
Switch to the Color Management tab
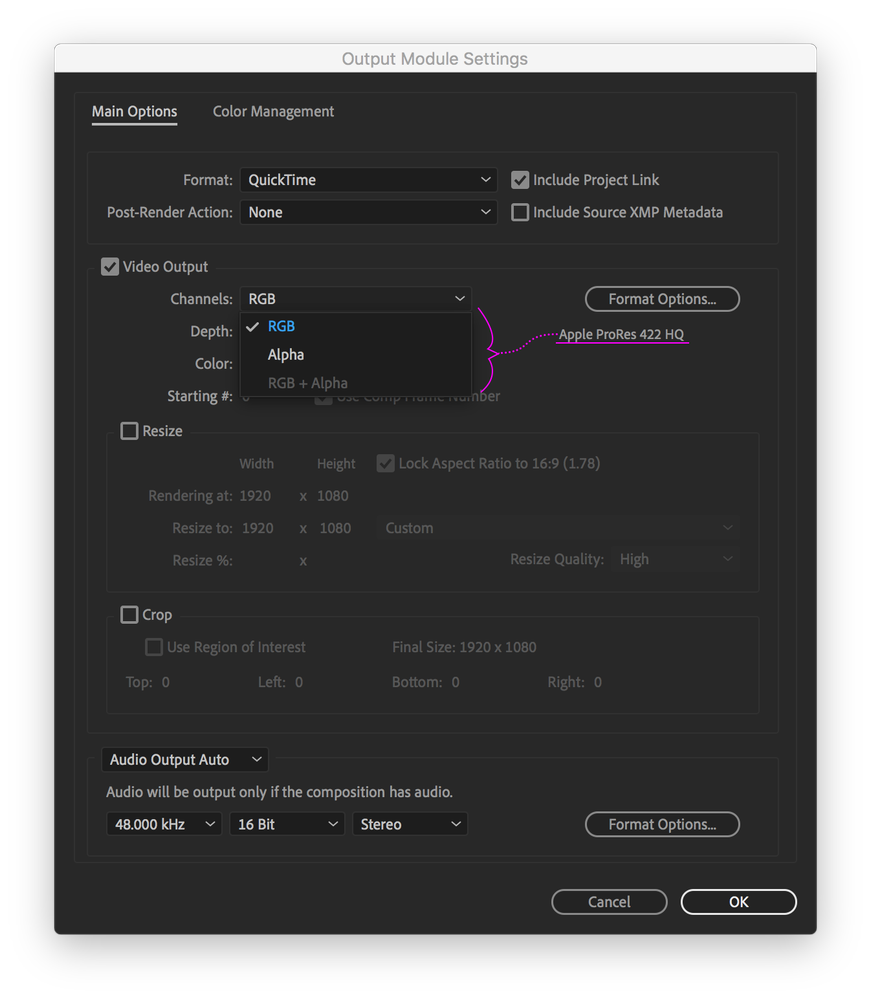click(272, 111)
